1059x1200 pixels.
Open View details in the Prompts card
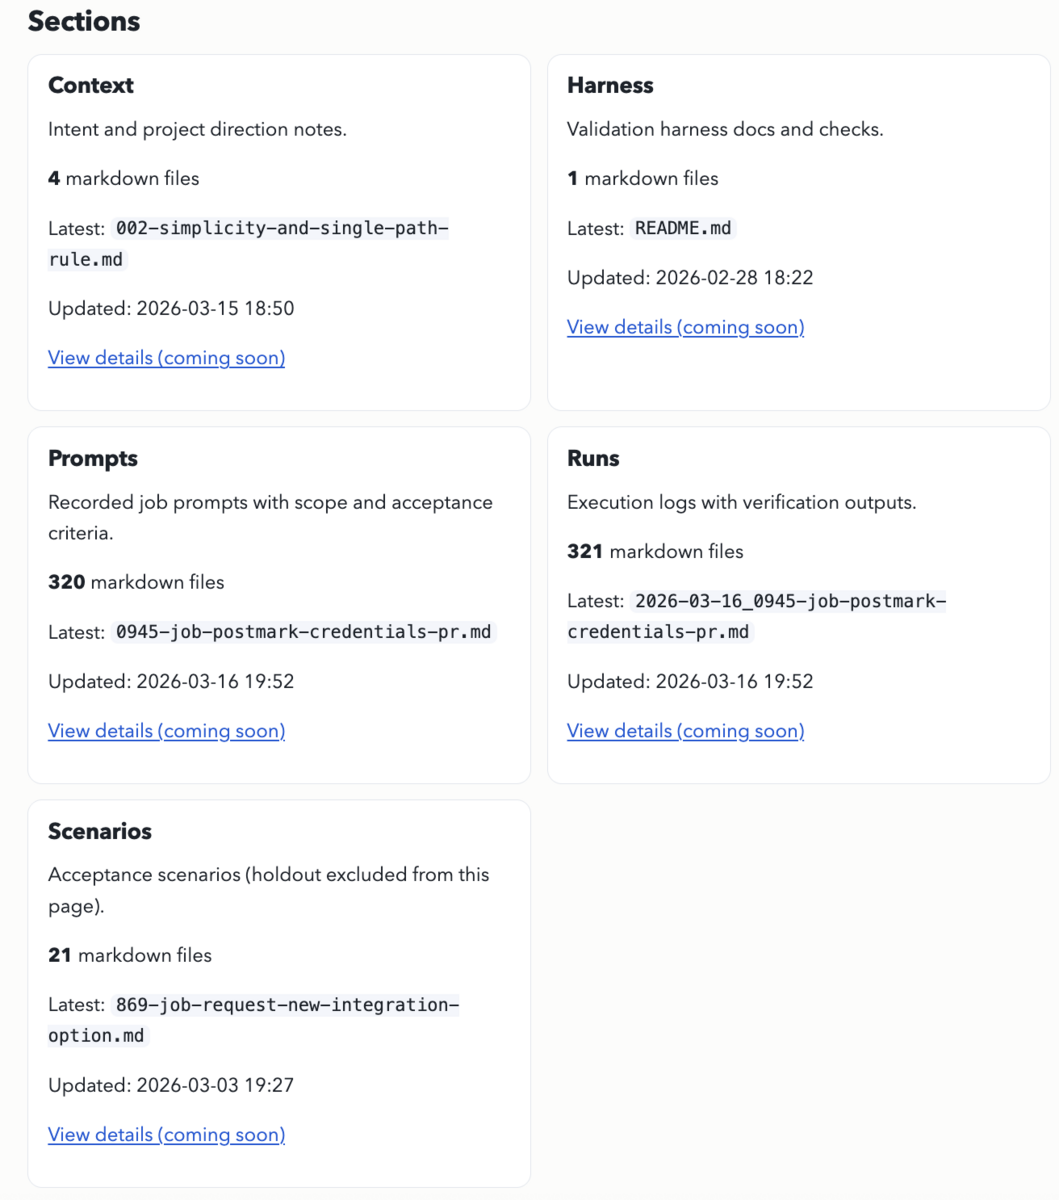click(x=166, y=731)
